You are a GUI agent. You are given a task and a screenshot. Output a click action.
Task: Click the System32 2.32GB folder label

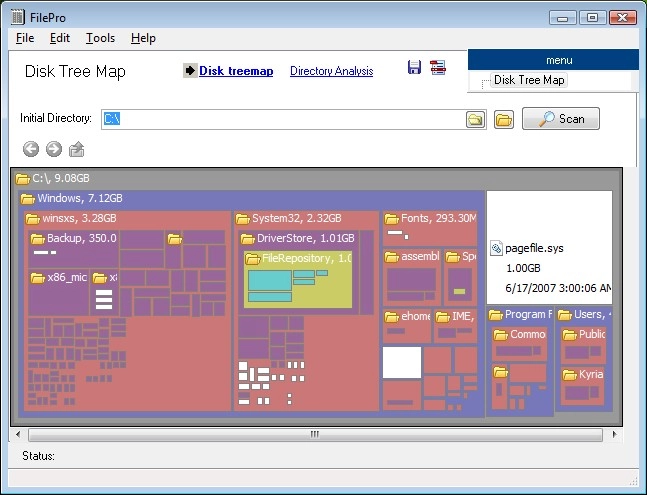click(x=297, y=218)
